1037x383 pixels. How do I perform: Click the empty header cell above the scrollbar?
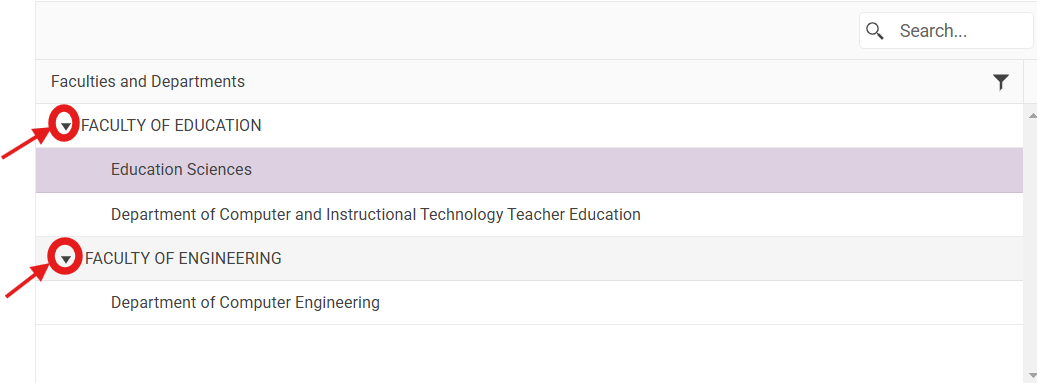coord(1030,81)
